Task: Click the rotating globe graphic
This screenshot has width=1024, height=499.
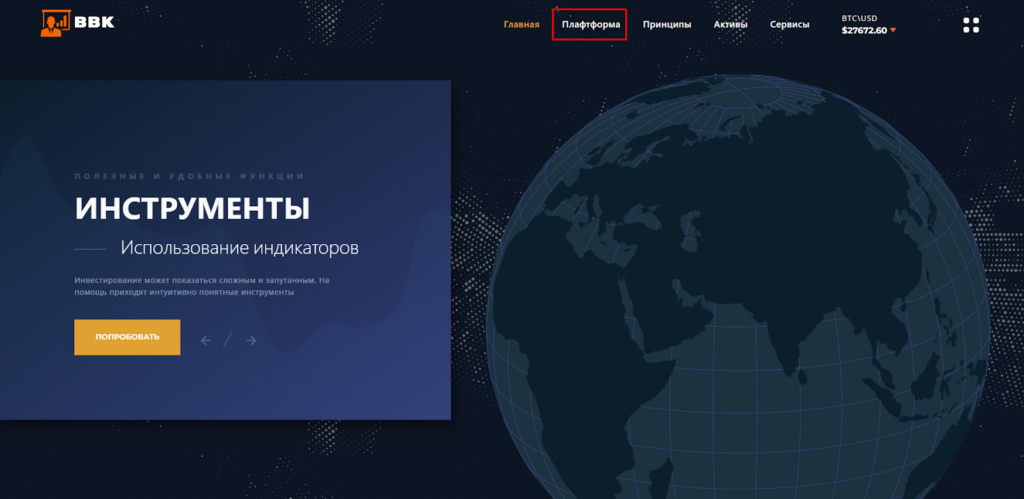Action: [x=738, y=287]
